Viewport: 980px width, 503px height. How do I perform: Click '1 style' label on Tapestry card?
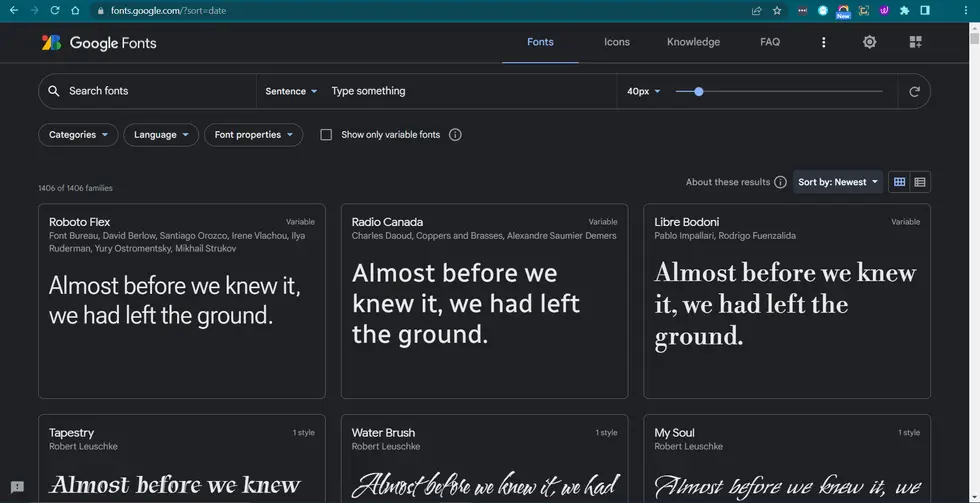(304, 432)
